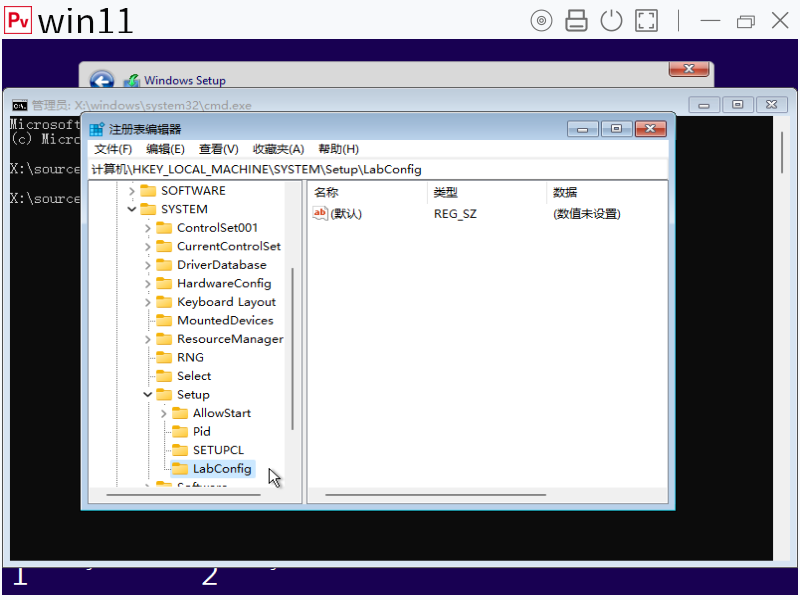This screenshot has width=800, height=600.
Task: Click the MountedDevices folder icon
Action: tap(164, 320)
